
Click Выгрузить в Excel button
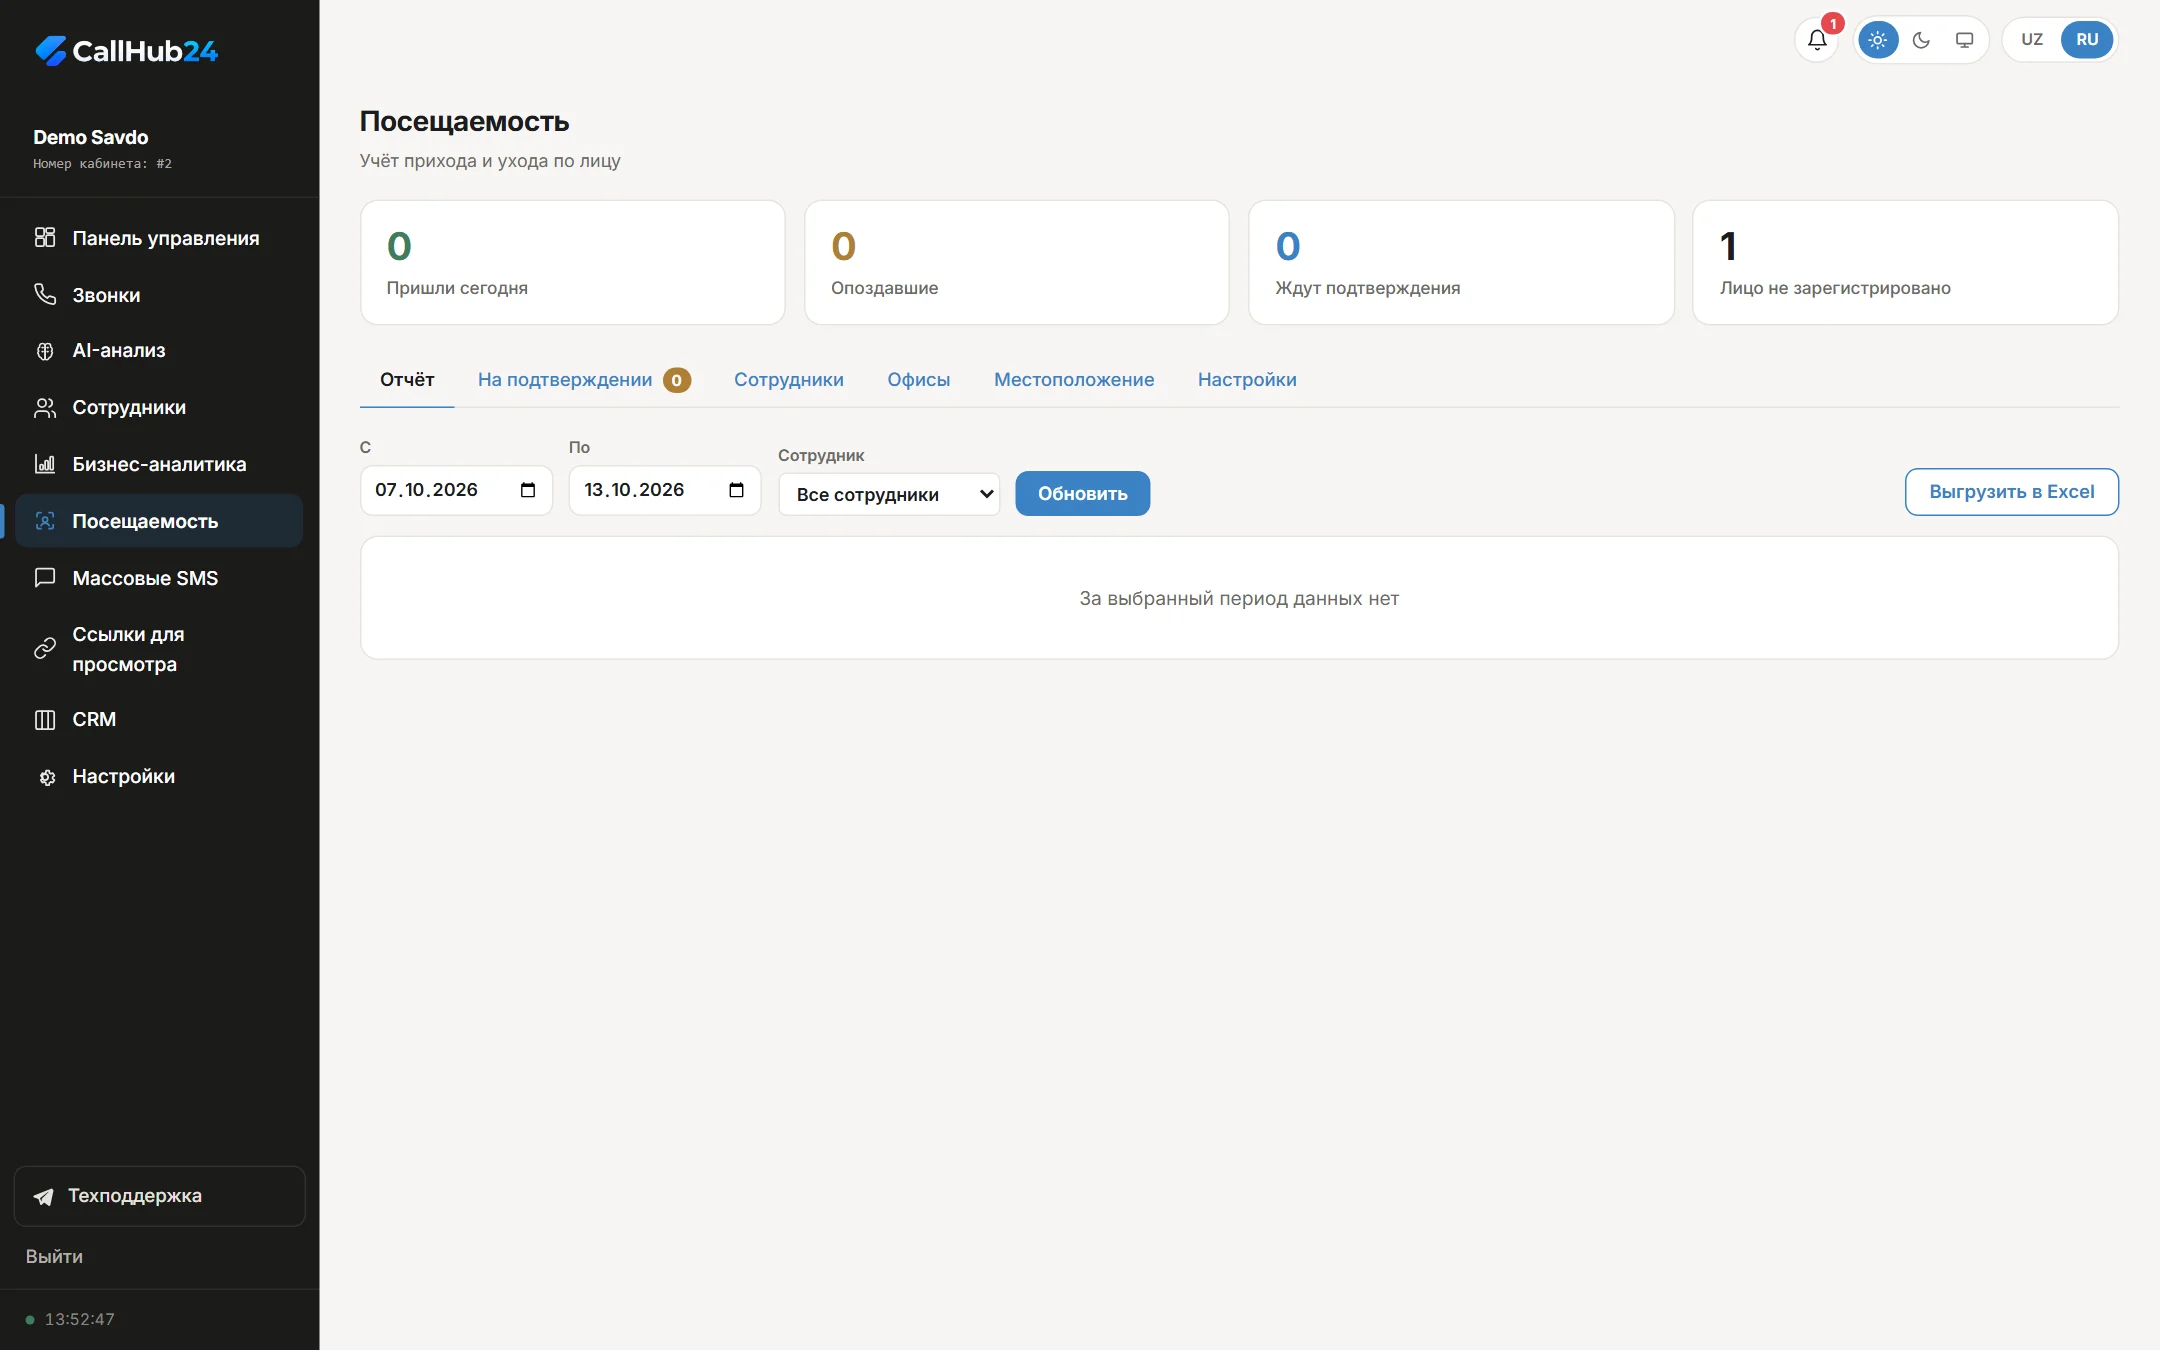2012,492
